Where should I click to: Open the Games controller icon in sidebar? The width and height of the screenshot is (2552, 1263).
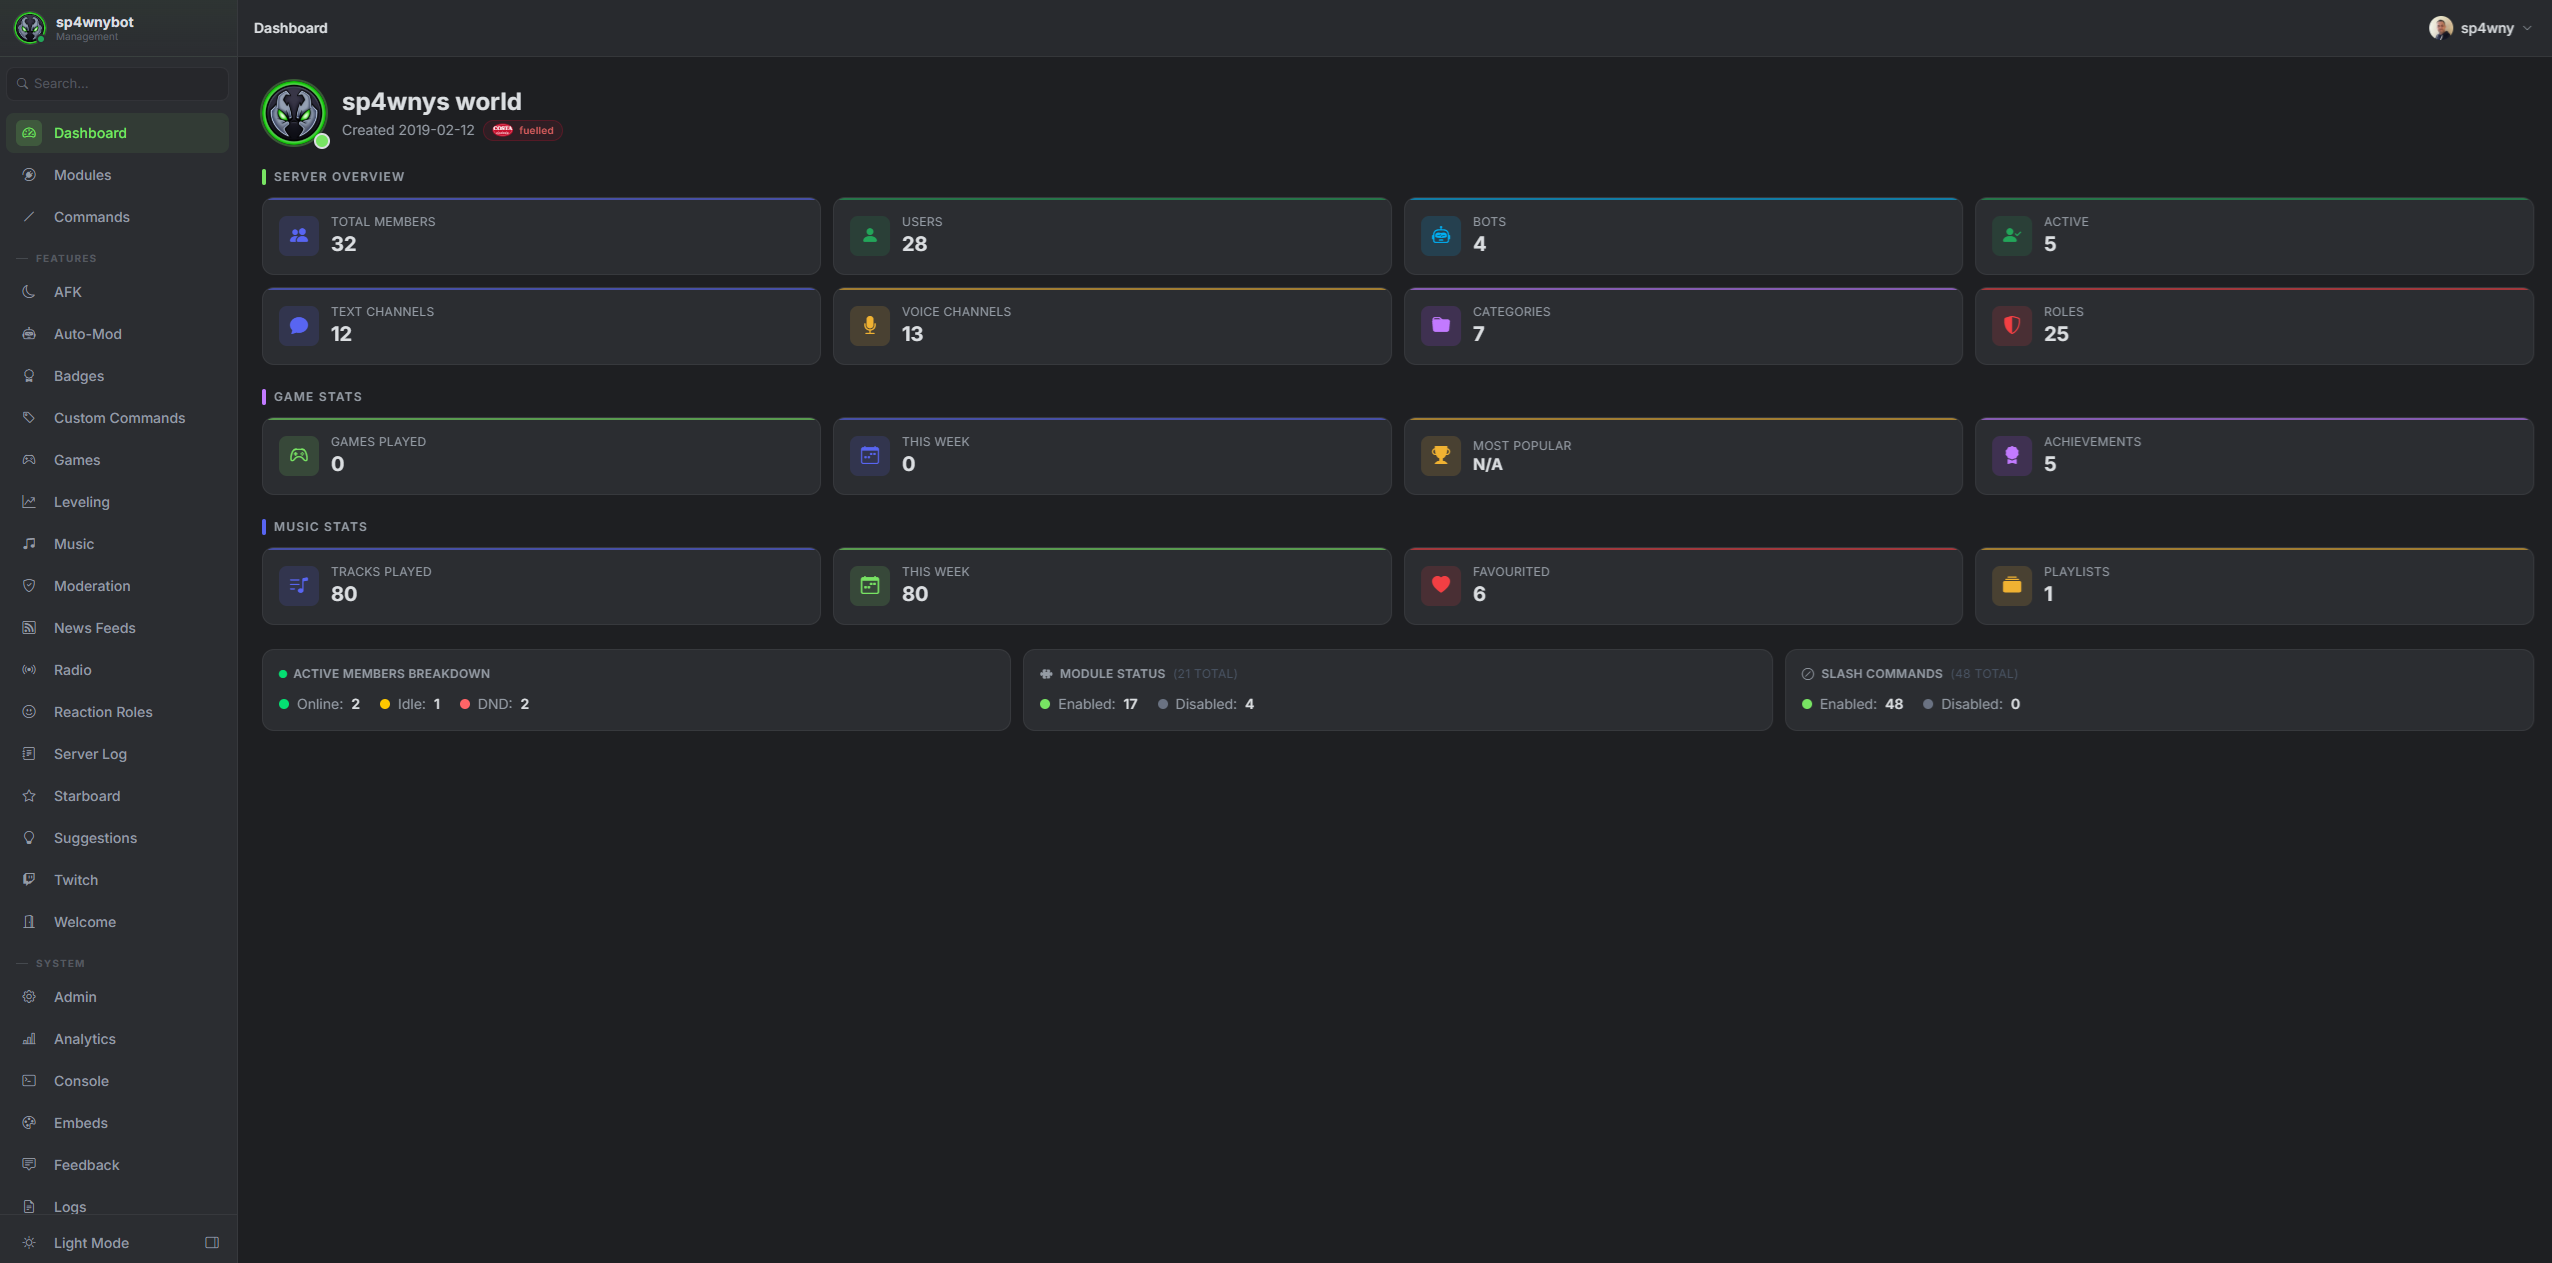pyautogui.click(x=29, y=459)
